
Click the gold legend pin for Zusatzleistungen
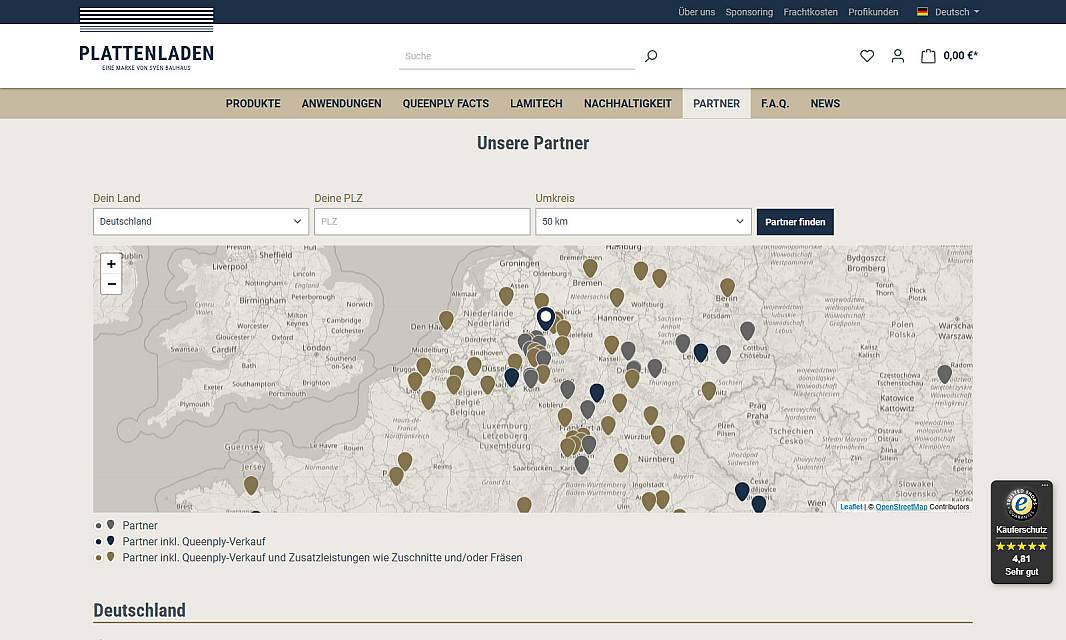110,557
